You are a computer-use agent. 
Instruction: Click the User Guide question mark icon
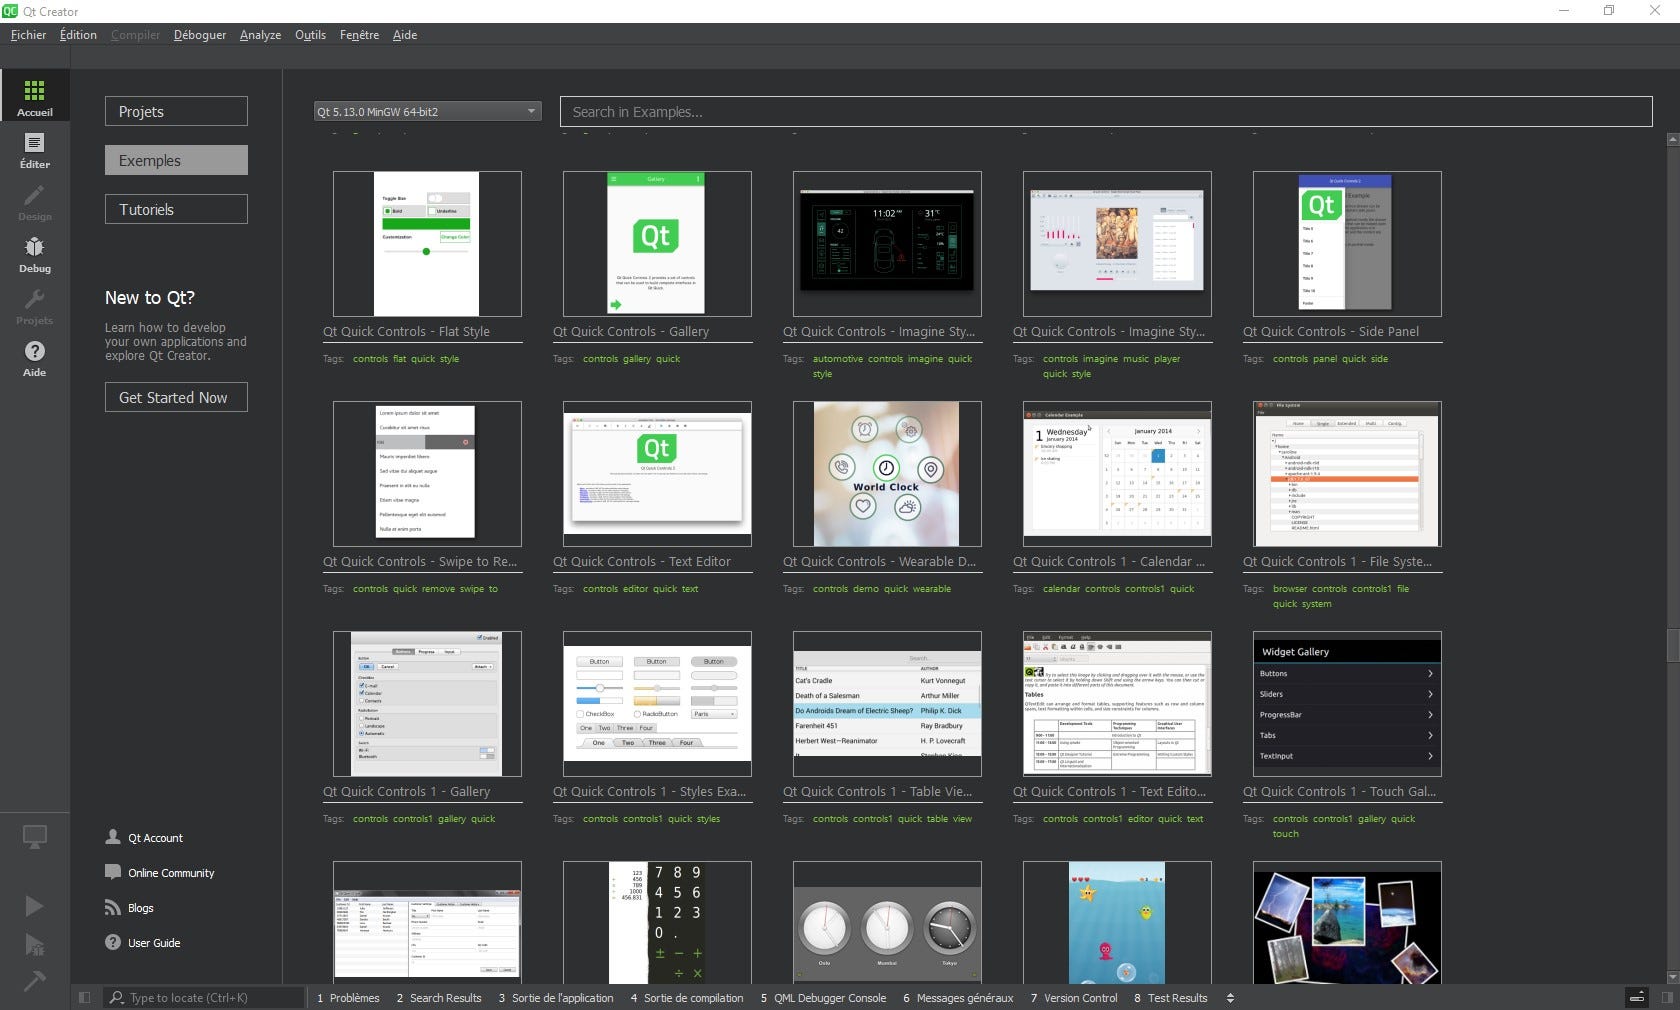pos(113,942)
